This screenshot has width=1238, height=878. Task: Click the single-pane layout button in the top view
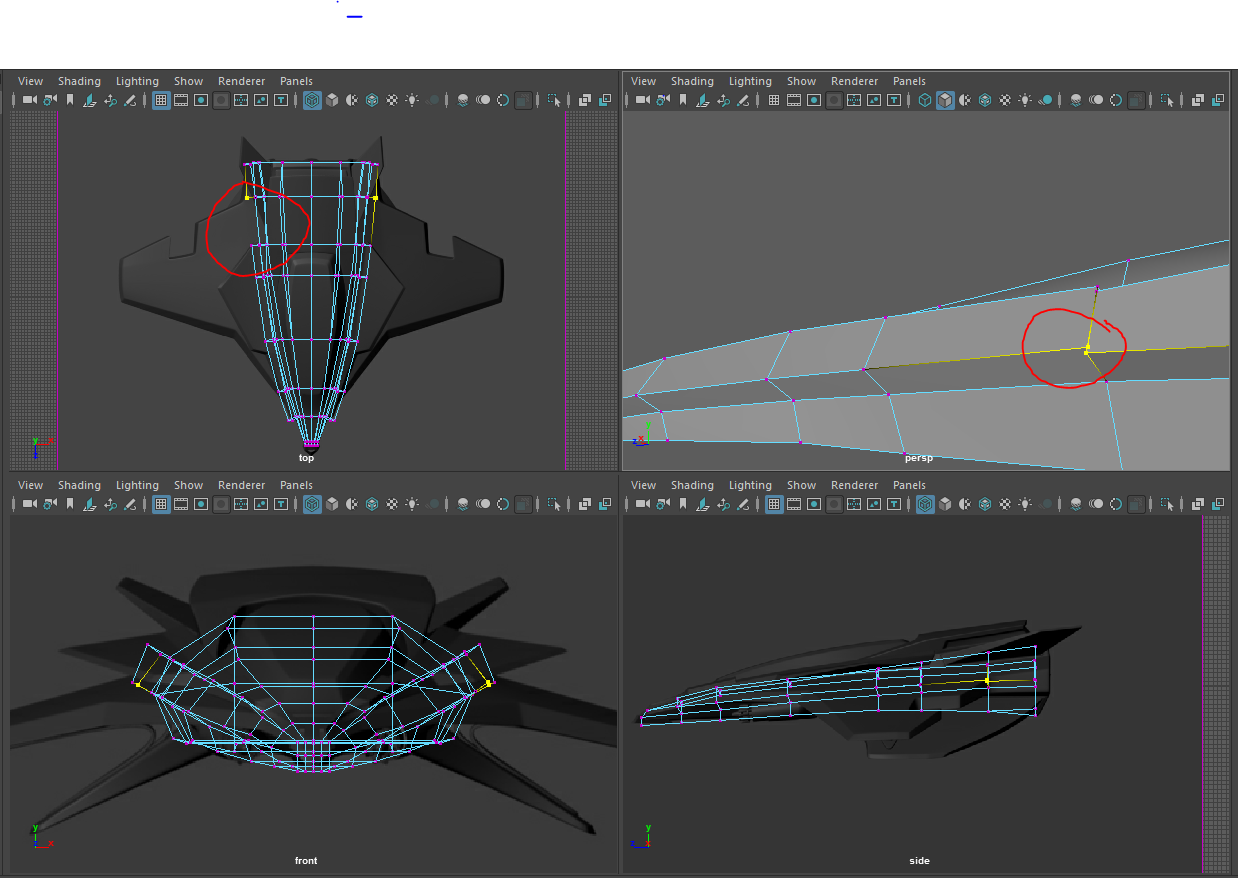pyautogui.click(x=585, y=100)
